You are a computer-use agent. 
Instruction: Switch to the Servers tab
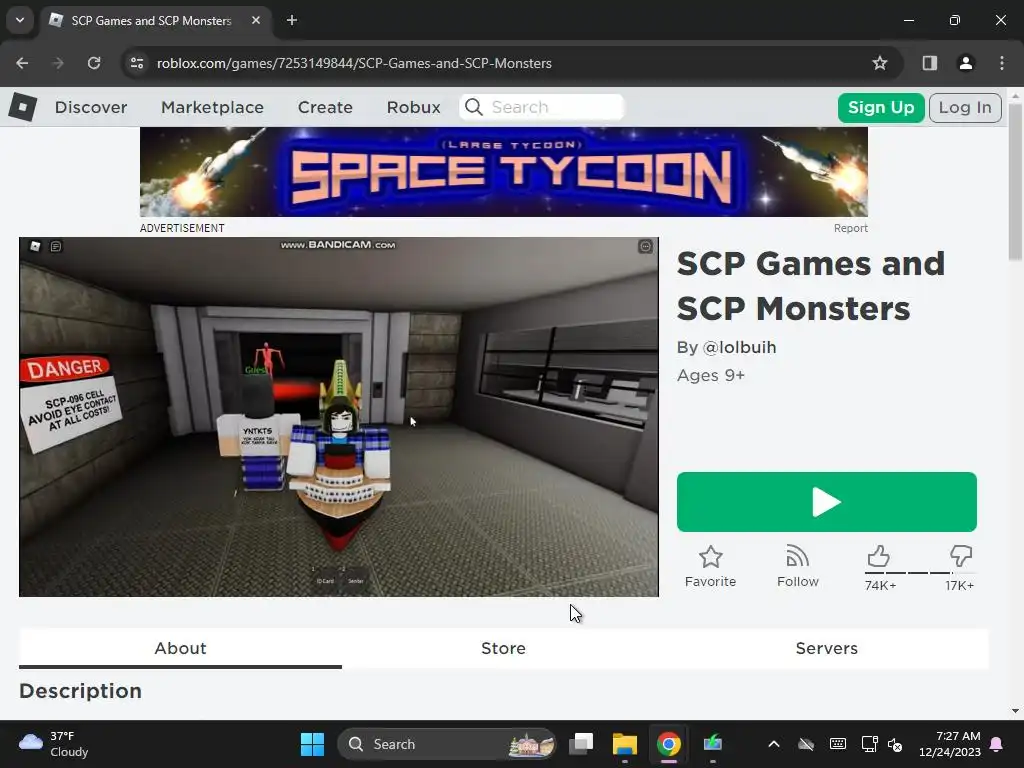826,648
